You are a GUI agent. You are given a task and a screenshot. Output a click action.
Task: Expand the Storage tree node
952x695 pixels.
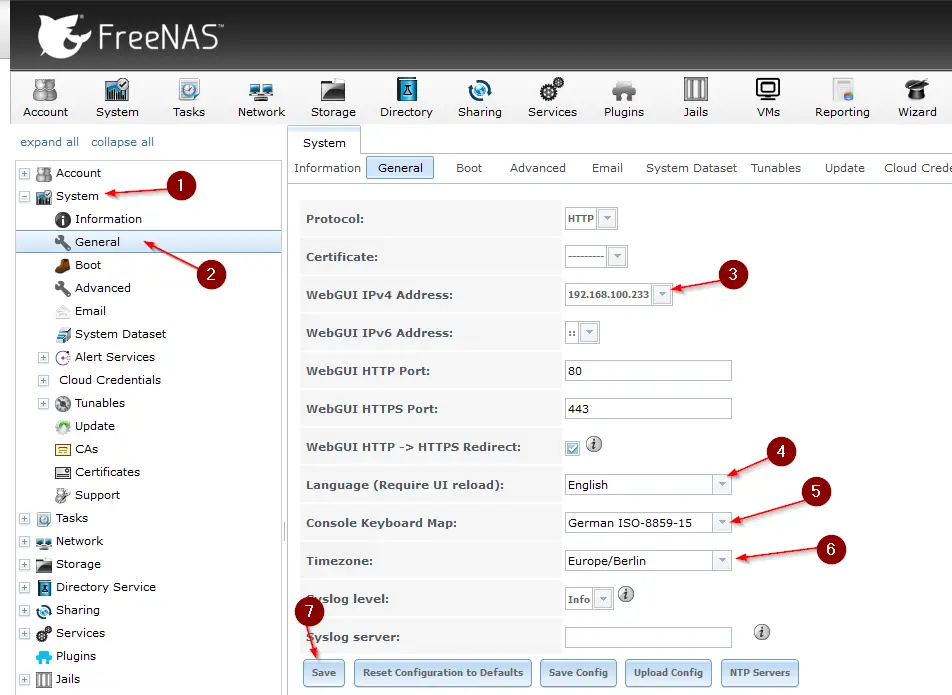click(24, 564)
